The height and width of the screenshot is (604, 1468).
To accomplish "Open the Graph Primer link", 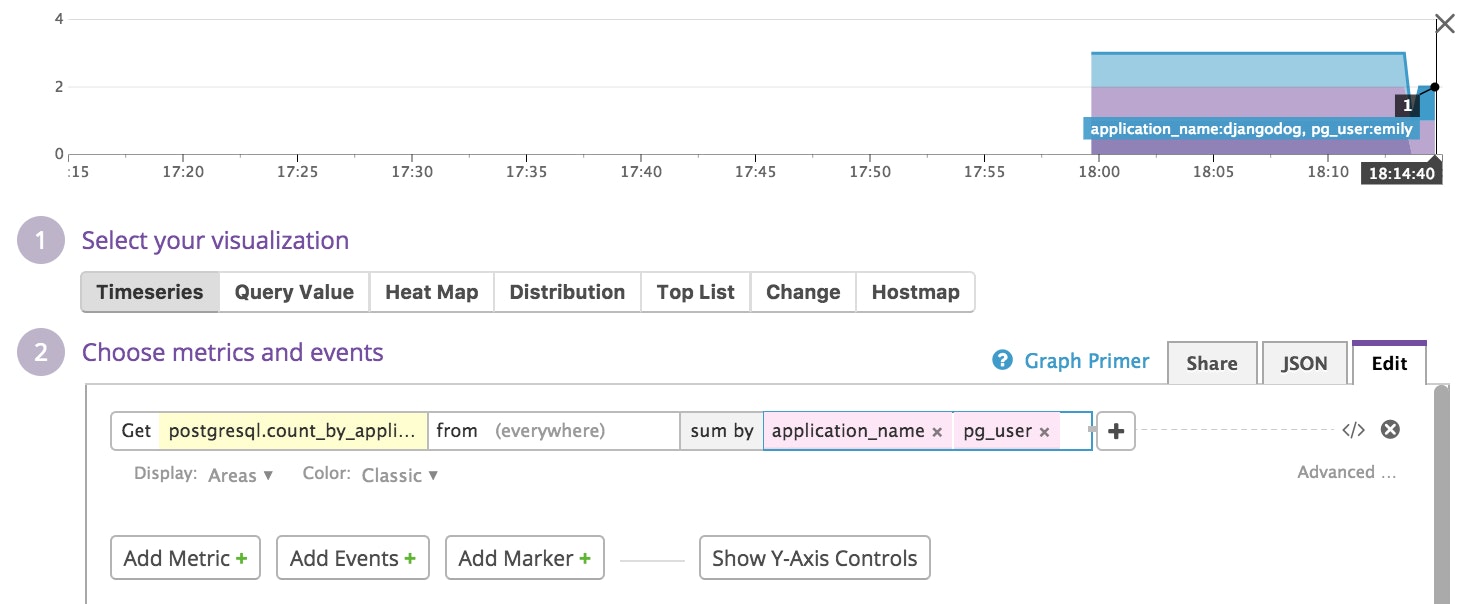I will (1086, 361).
